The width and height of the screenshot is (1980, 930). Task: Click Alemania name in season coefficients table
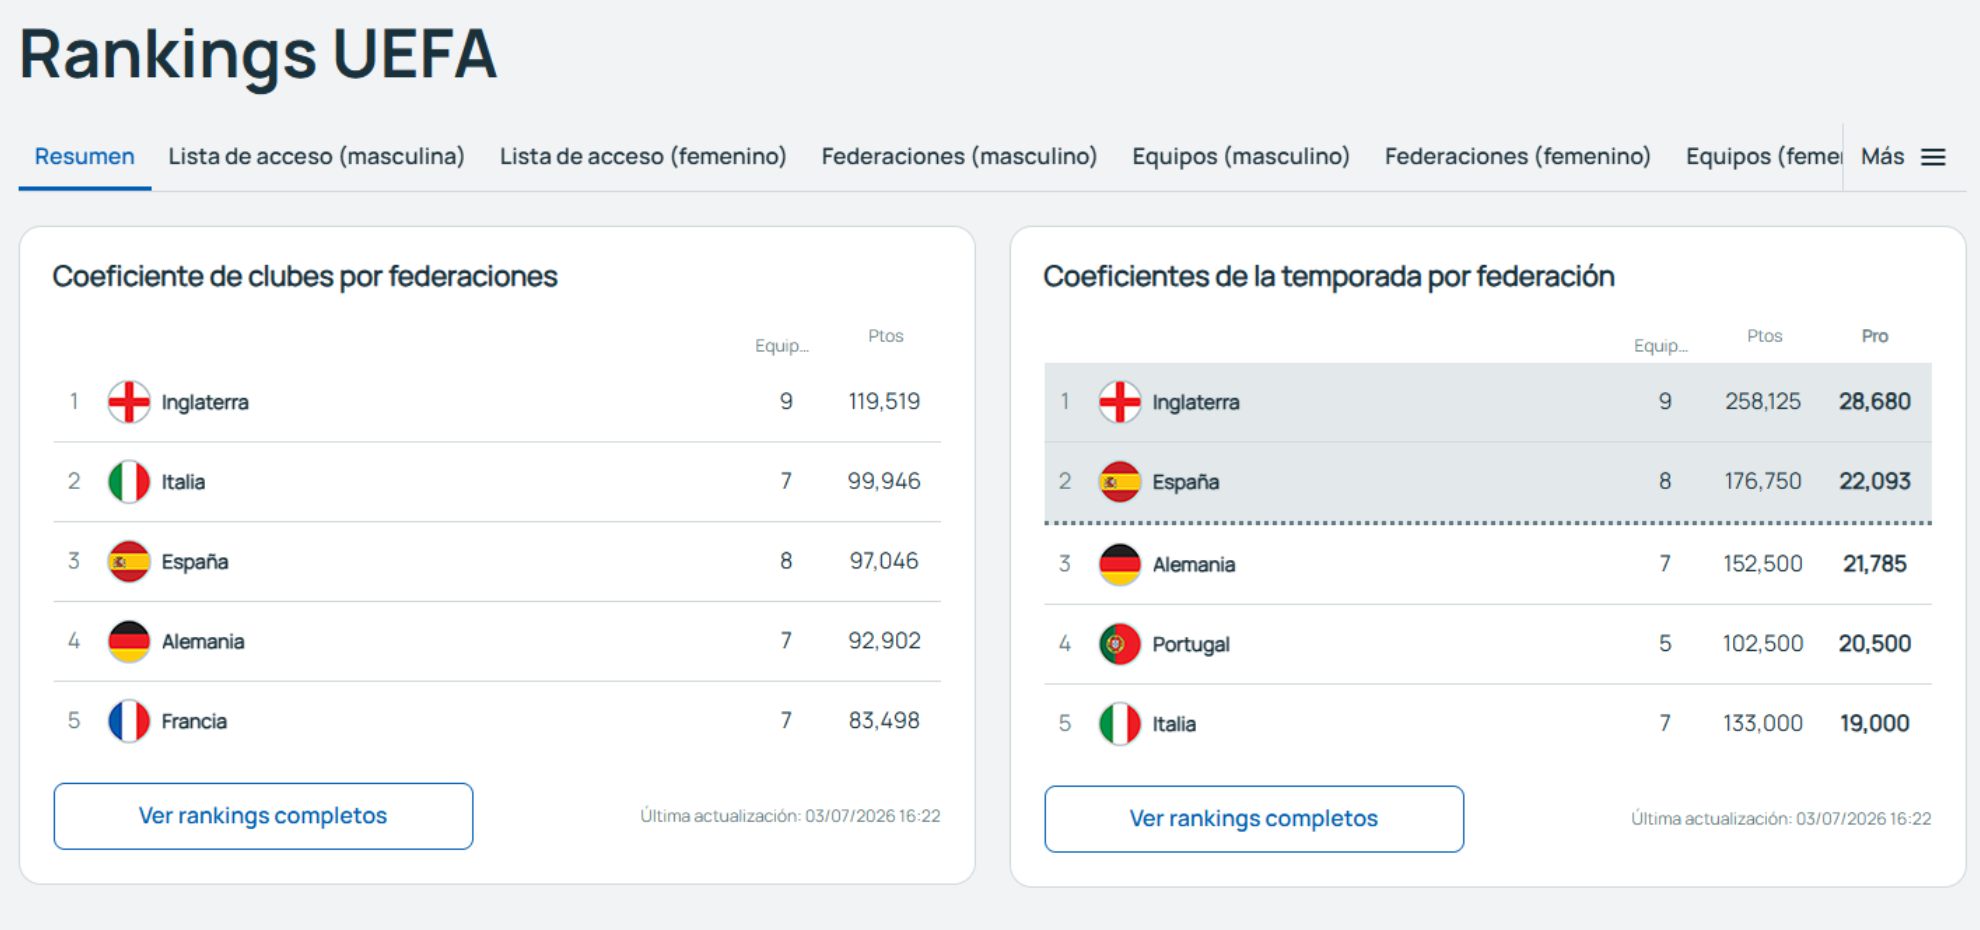[x=1194, y=564]
